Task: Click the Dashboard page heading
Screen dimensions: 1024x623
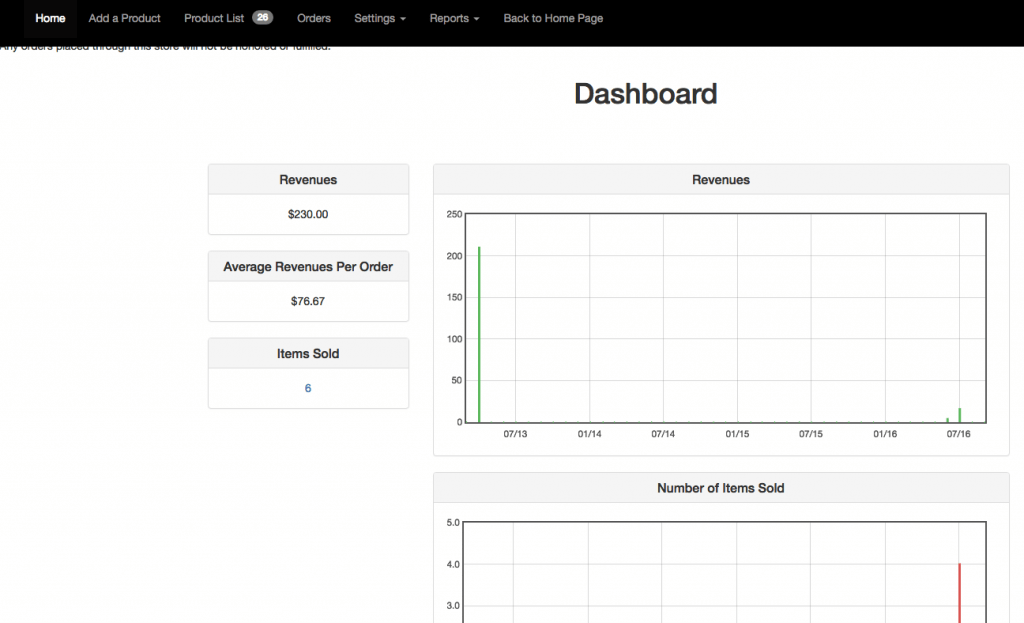Action: [645, 94]
